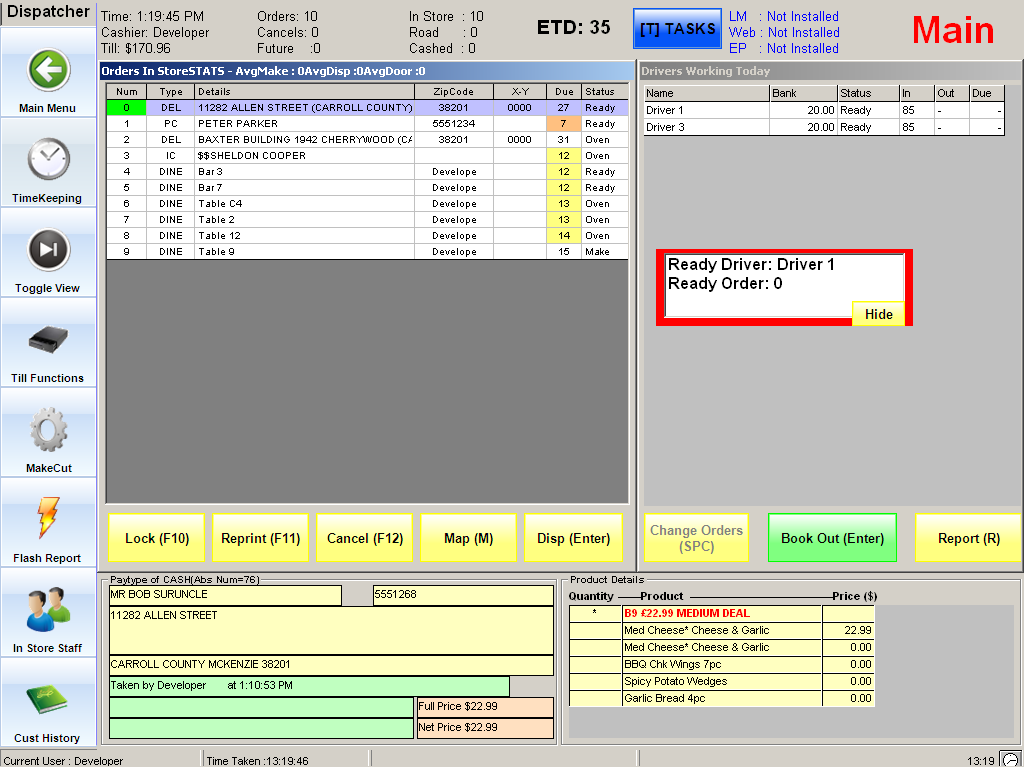Open the Flash Report lightning icon
This screenshot has width=1024, height=768.
[x=48, y=519]
